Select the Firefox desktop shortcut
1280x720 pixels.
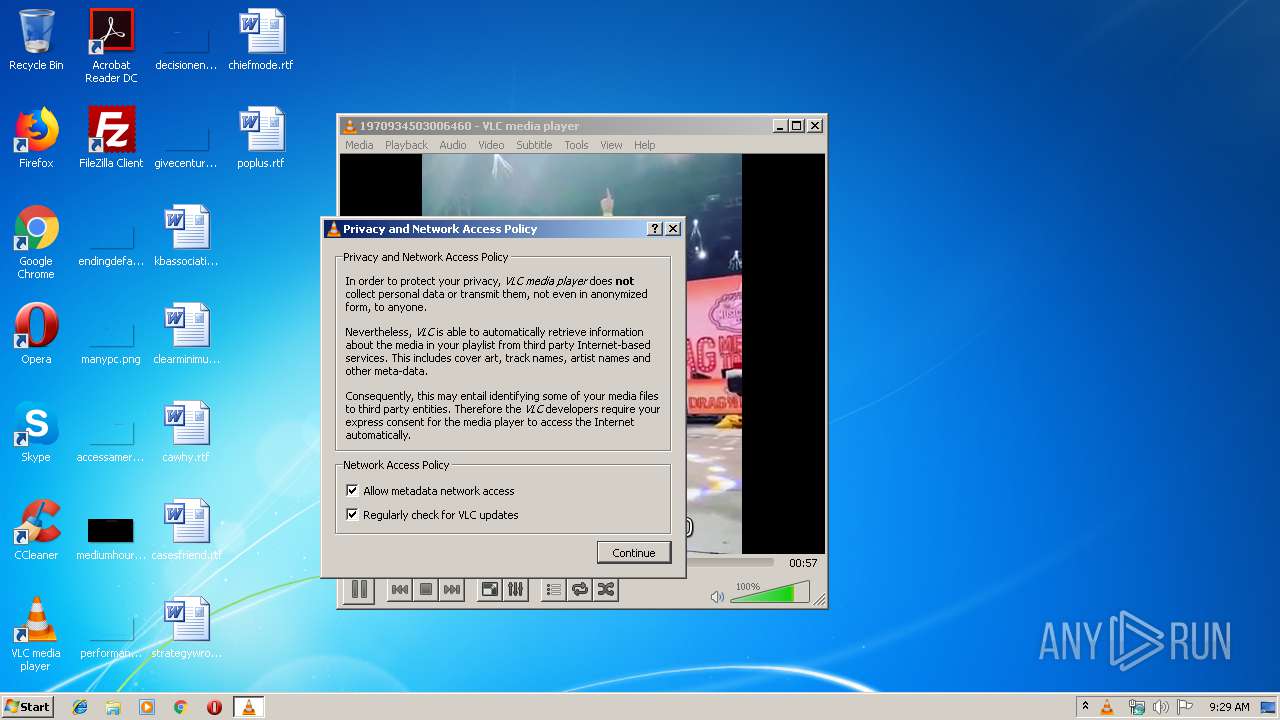[x=36, y=138]
